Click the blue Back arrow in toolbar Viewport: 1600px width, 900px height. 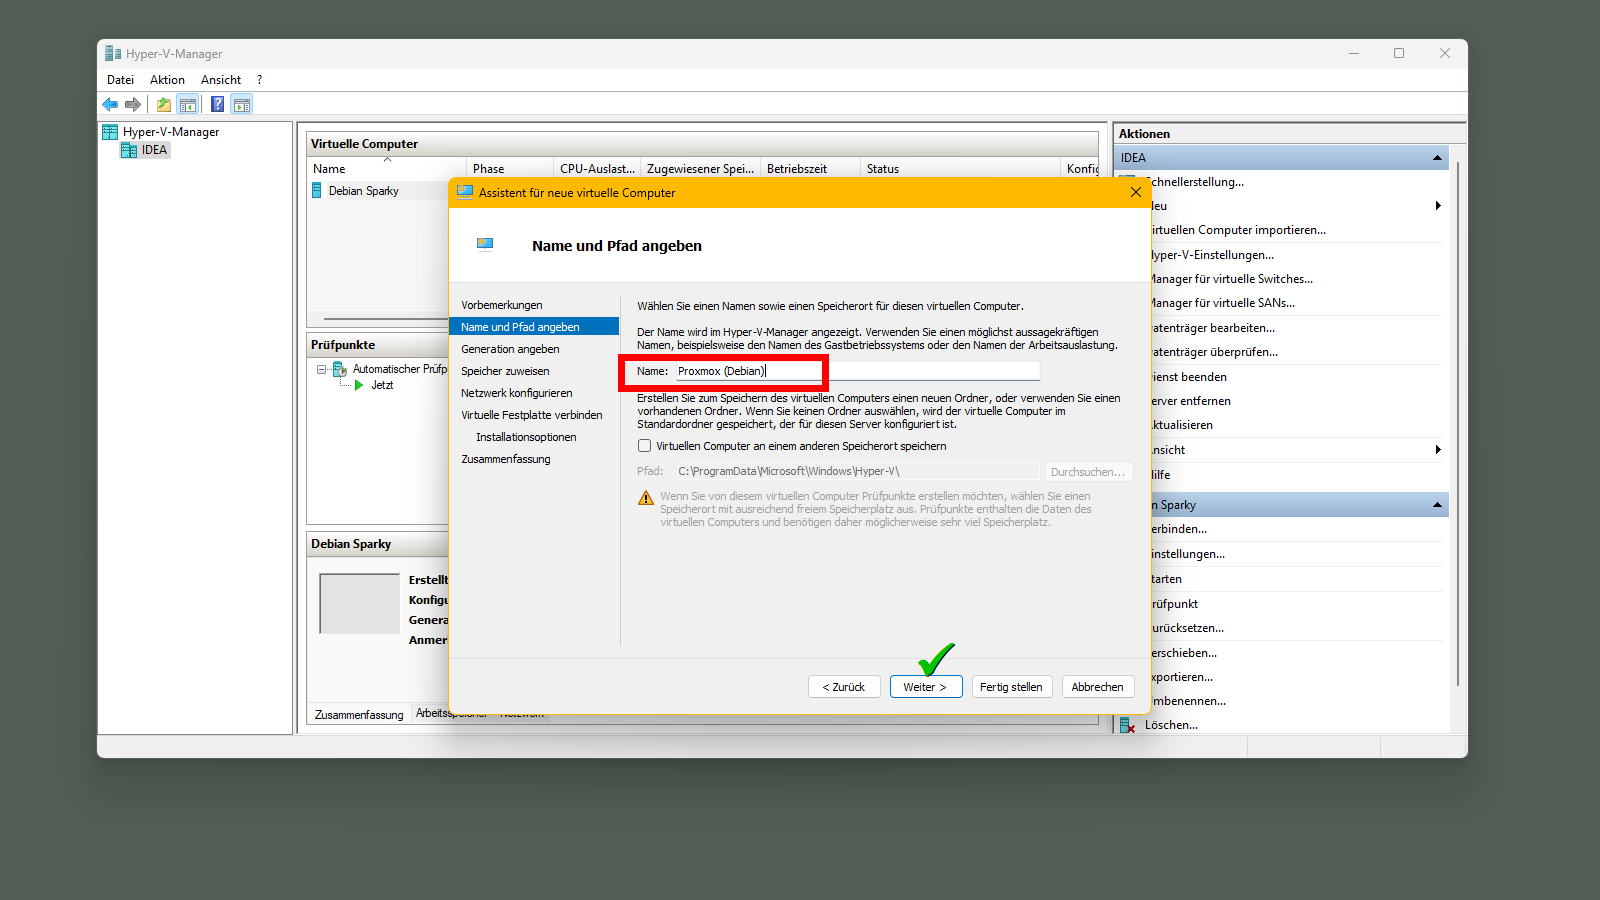pos(110,104)
